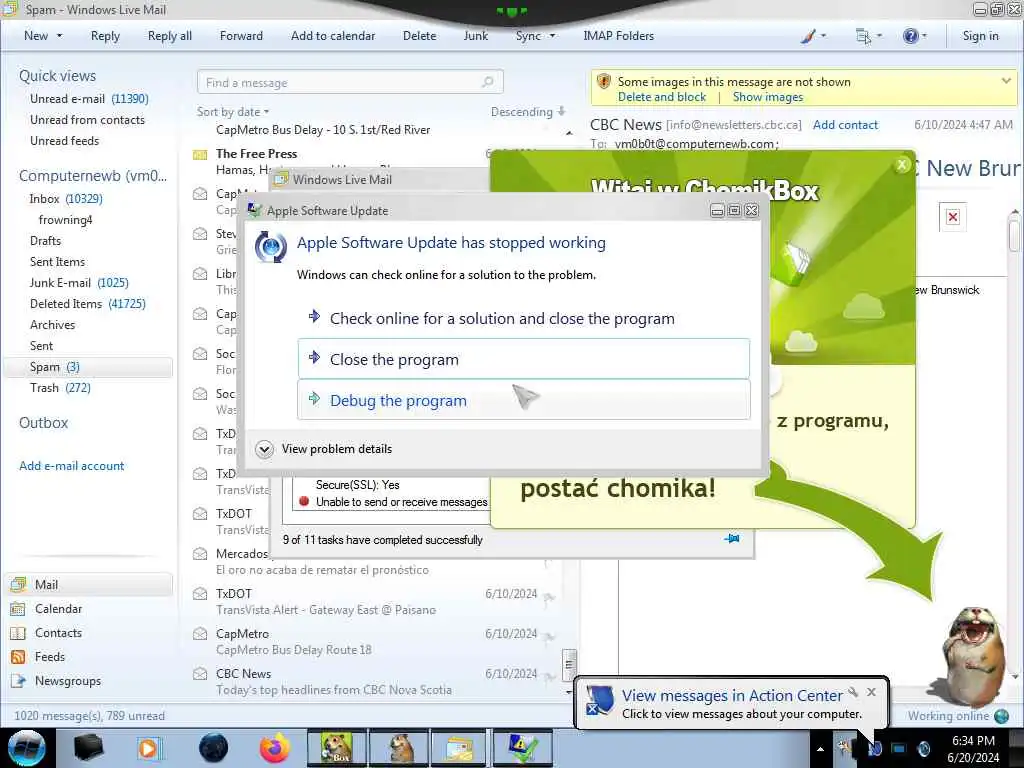The image size is (1024, 768).
Task: Dismiss the Action Center balloon
Action: click(x=871, y=692)
